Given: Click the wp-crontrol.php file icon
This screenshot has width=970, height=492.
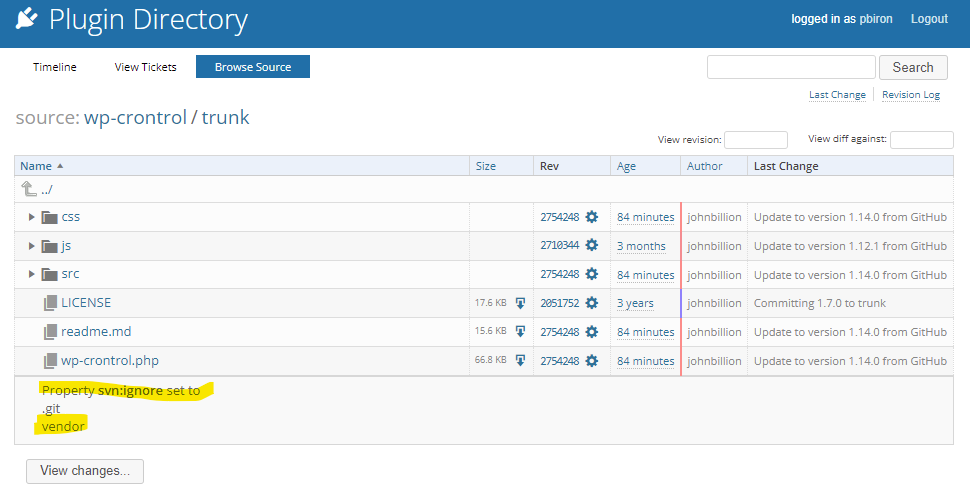Looking at the screenshot, I should [50, 361].
